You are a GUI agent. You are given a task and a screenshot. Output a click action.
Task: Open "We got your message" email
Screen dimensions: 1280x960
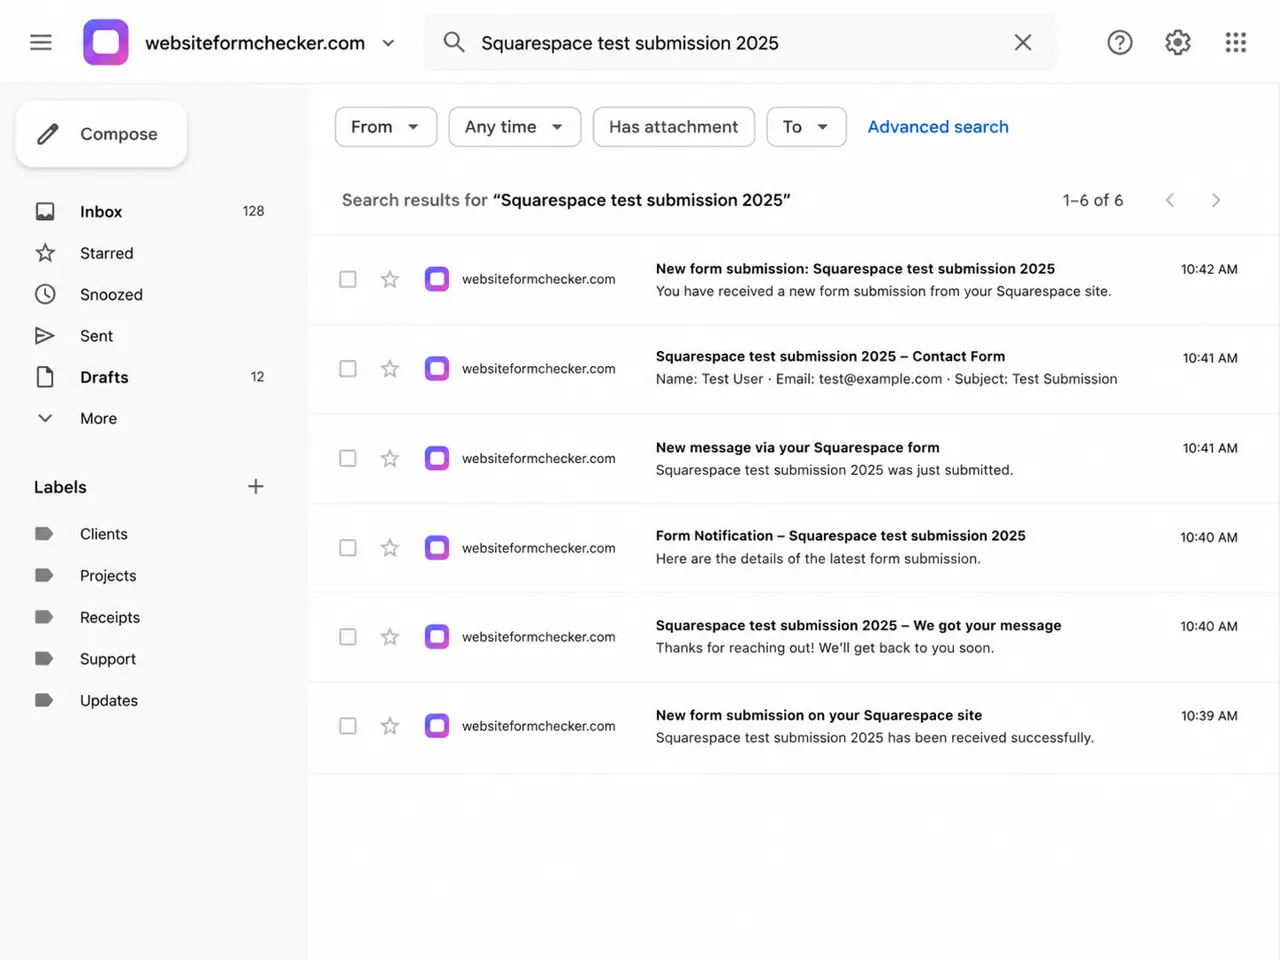pos(794,637)
